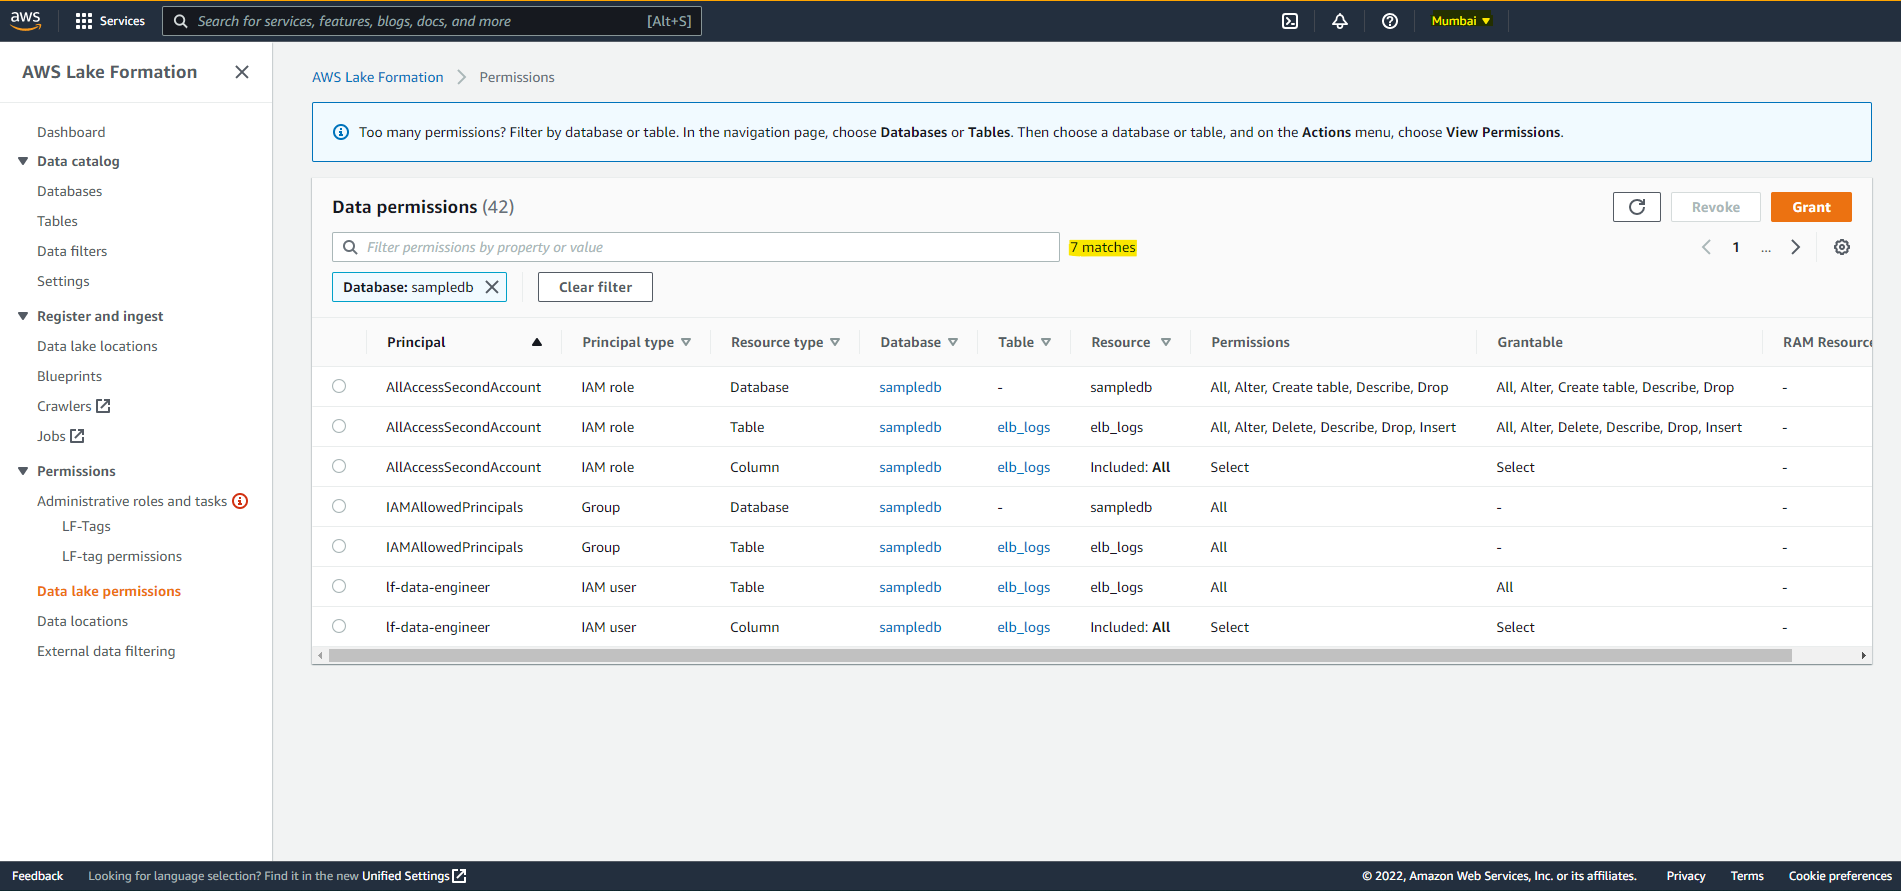
Task: Open Jobs external link
Action: pos(61,436)
